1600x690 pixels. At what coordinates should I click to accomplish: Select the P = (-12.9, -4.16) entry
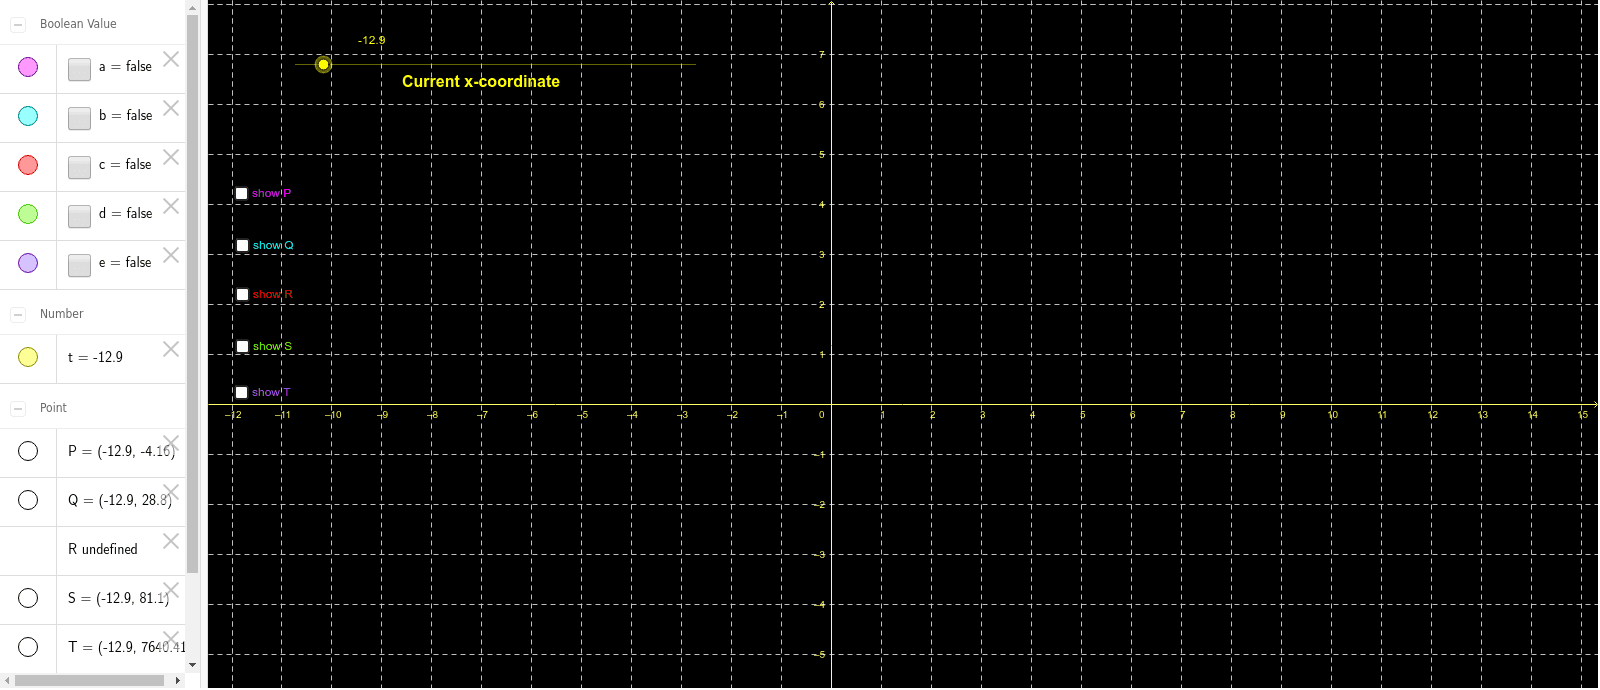121,451
